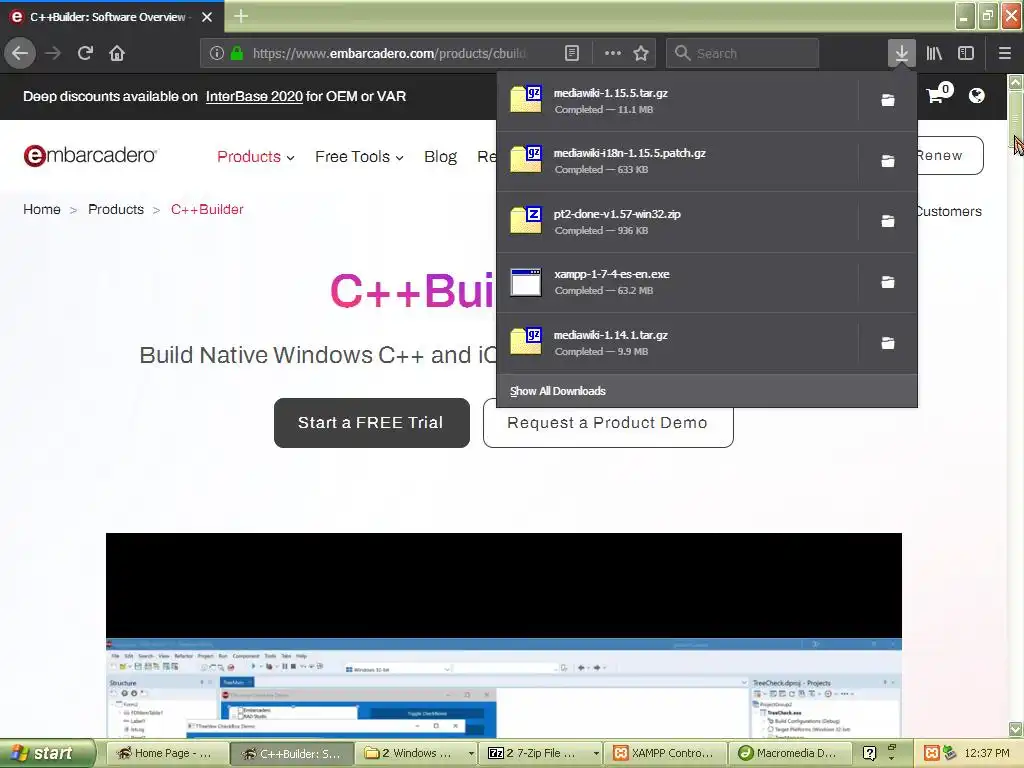Open downloaded file mediawiki-1.15.5.tar.gz
The width and height of the screenshot is (1024, 768).
678,101
